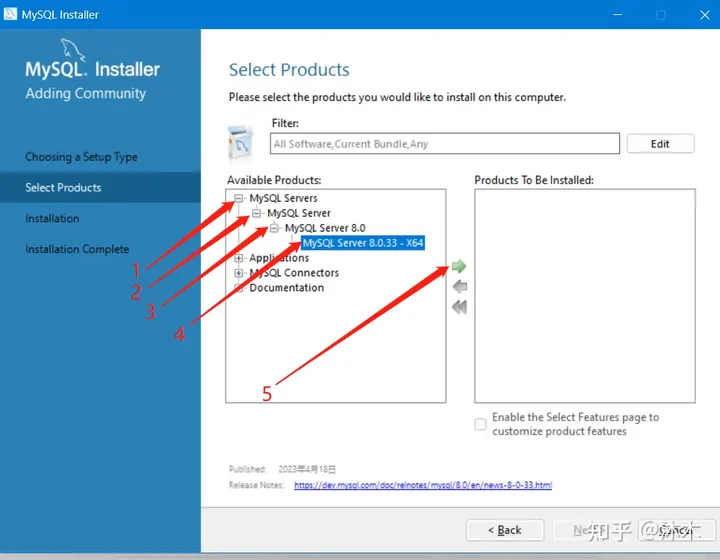
Task: Click the Filter text field
Action: 444,144
